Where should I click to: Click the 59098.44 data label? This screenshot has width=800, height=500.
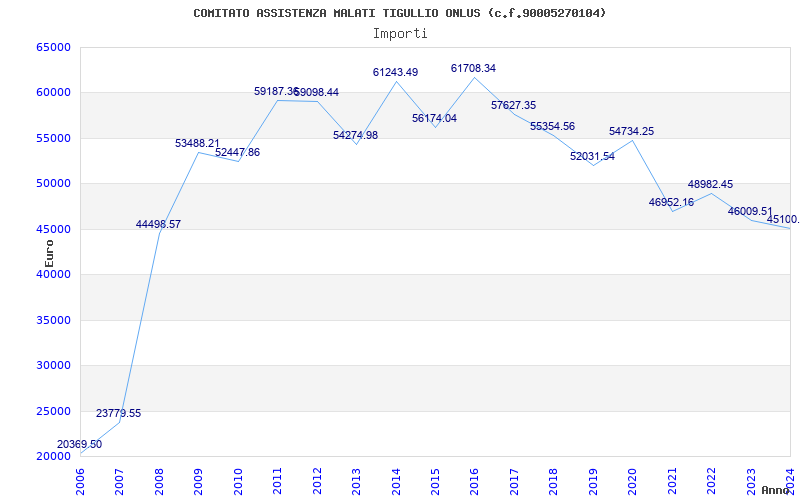[x=316, y=92]
